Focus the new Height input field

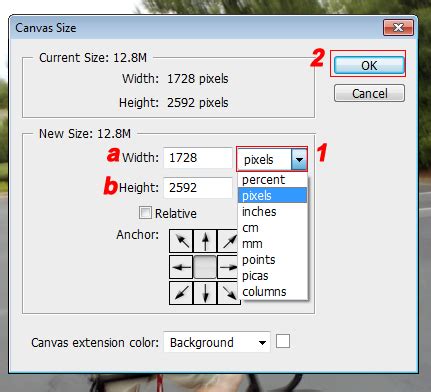point(198,188)
